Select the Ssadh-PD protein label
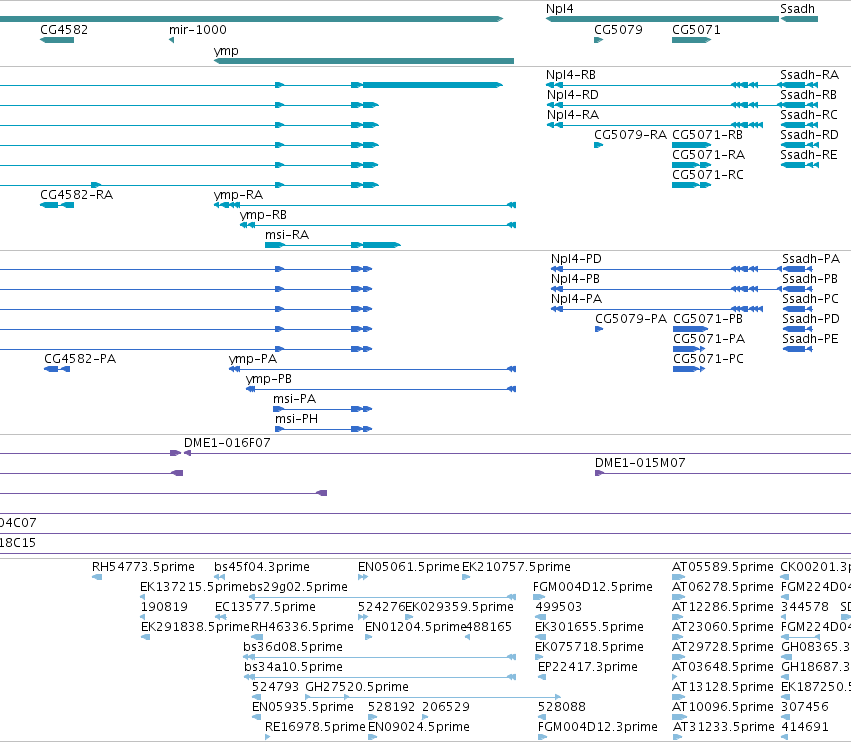 click(x=811, y=319)
